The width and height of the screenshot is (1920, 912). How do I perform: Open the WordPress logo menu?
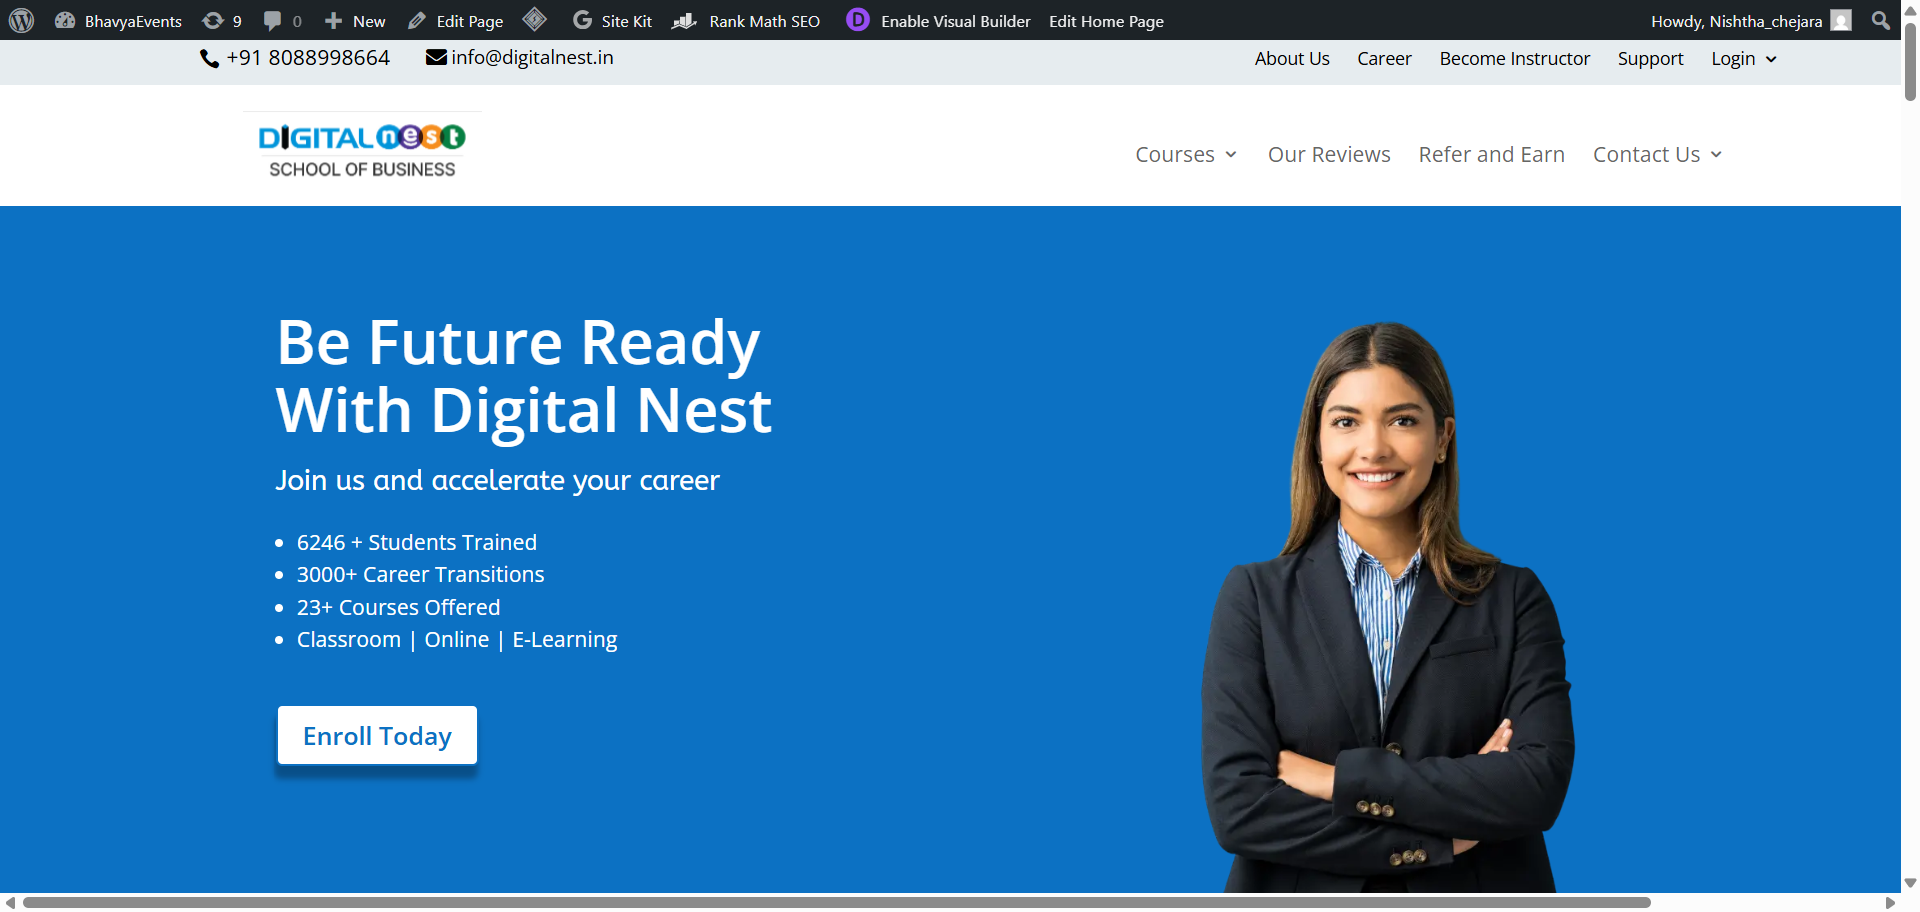point(21,20)
